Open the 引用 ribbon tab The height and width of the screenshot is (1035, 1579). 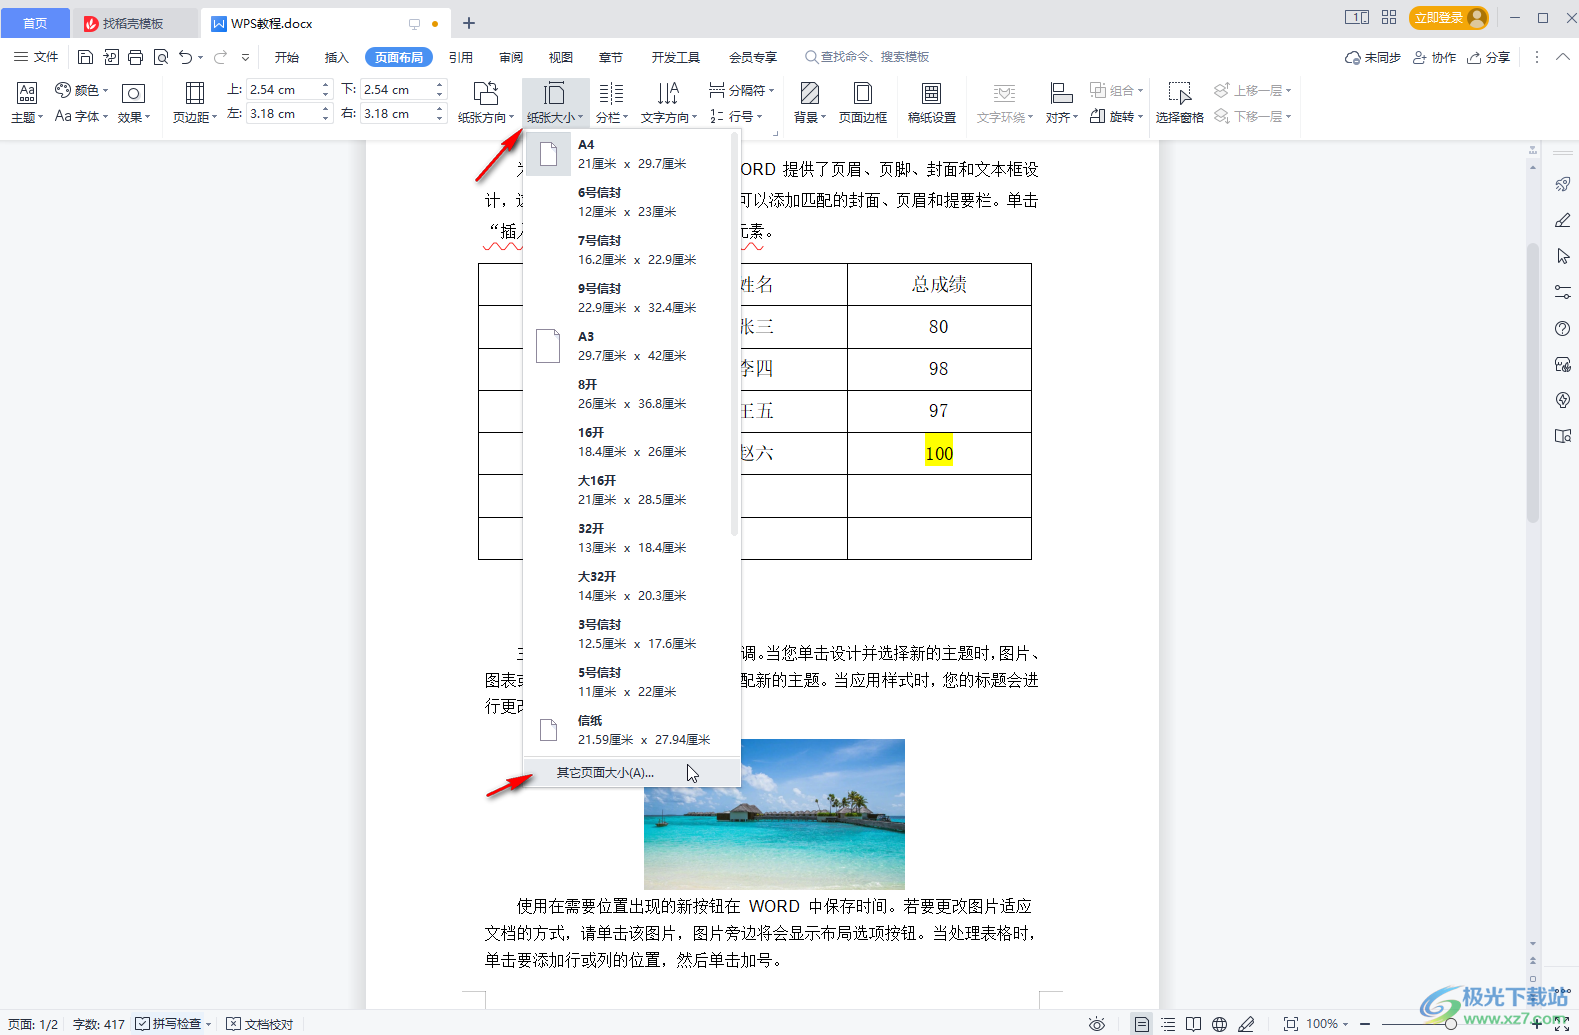click(x=461, y=57)
